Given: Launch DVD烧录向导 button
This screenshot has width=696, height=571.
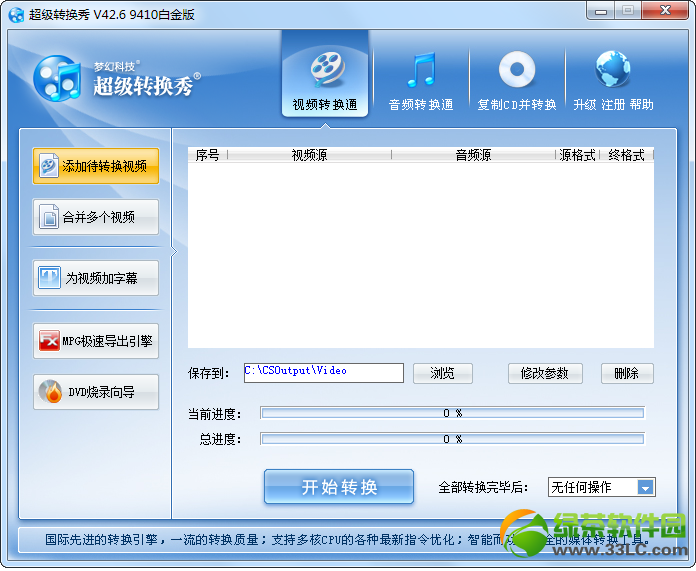Looking at the screenshot, I should 96,392.
